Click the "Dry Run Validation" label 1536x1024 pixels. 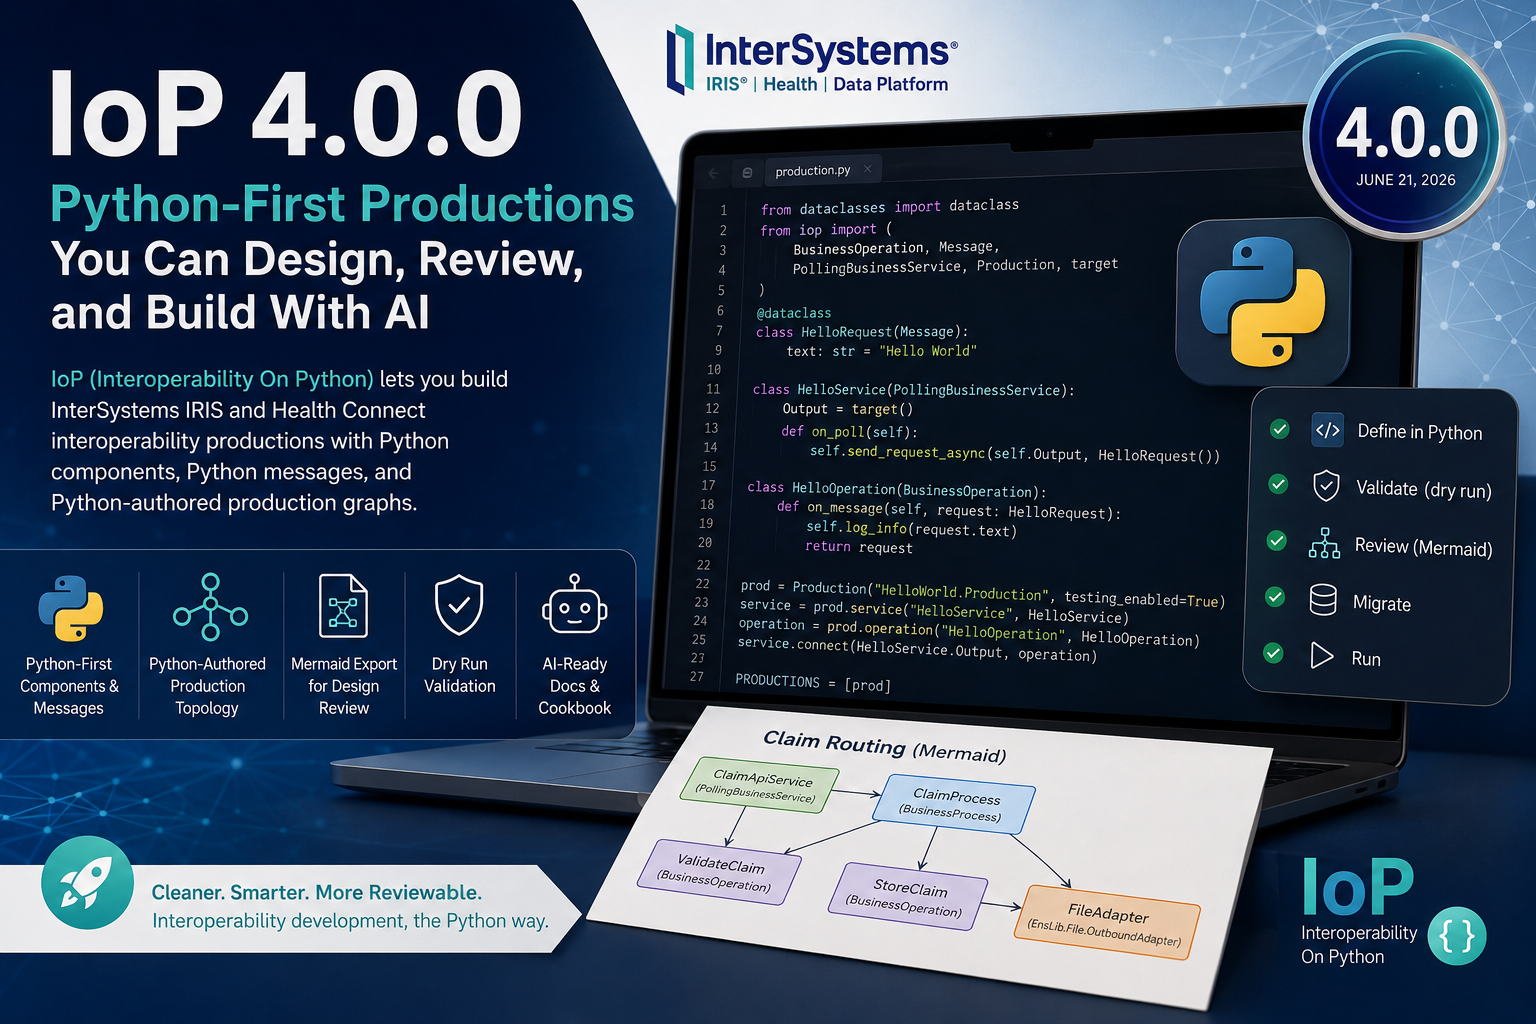460,675
